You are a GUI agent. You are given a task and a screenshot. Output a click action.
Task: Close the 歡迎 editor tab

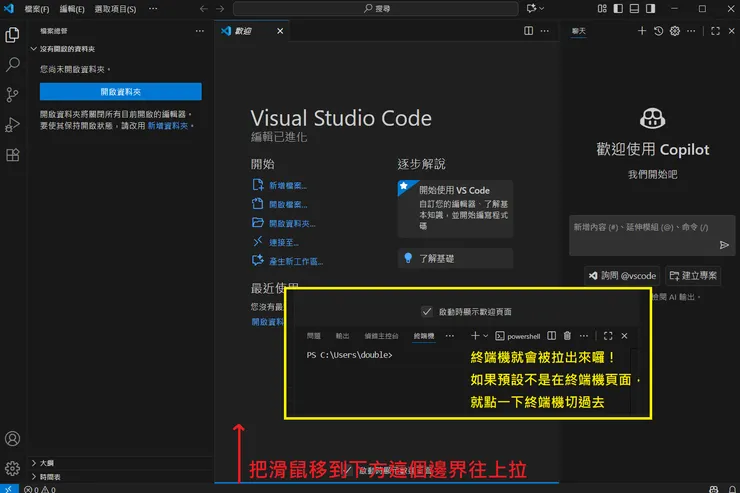tap(280, 31)
